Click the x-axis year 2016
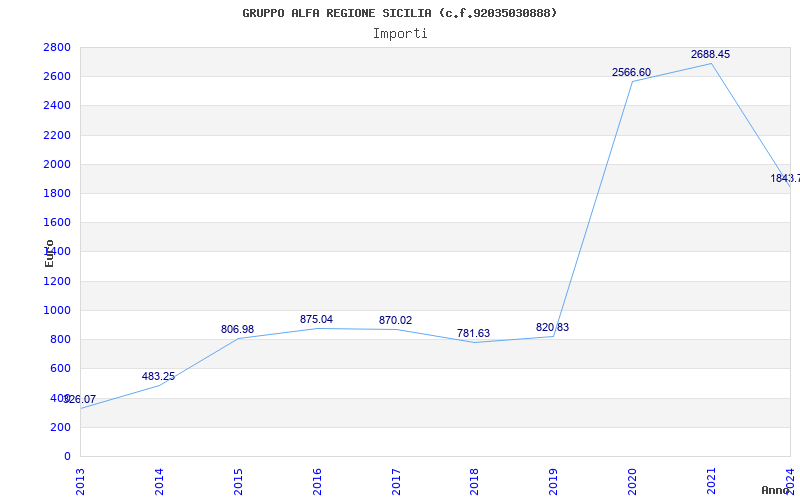Viewport: 800px width, 500px height. [317, 482]
